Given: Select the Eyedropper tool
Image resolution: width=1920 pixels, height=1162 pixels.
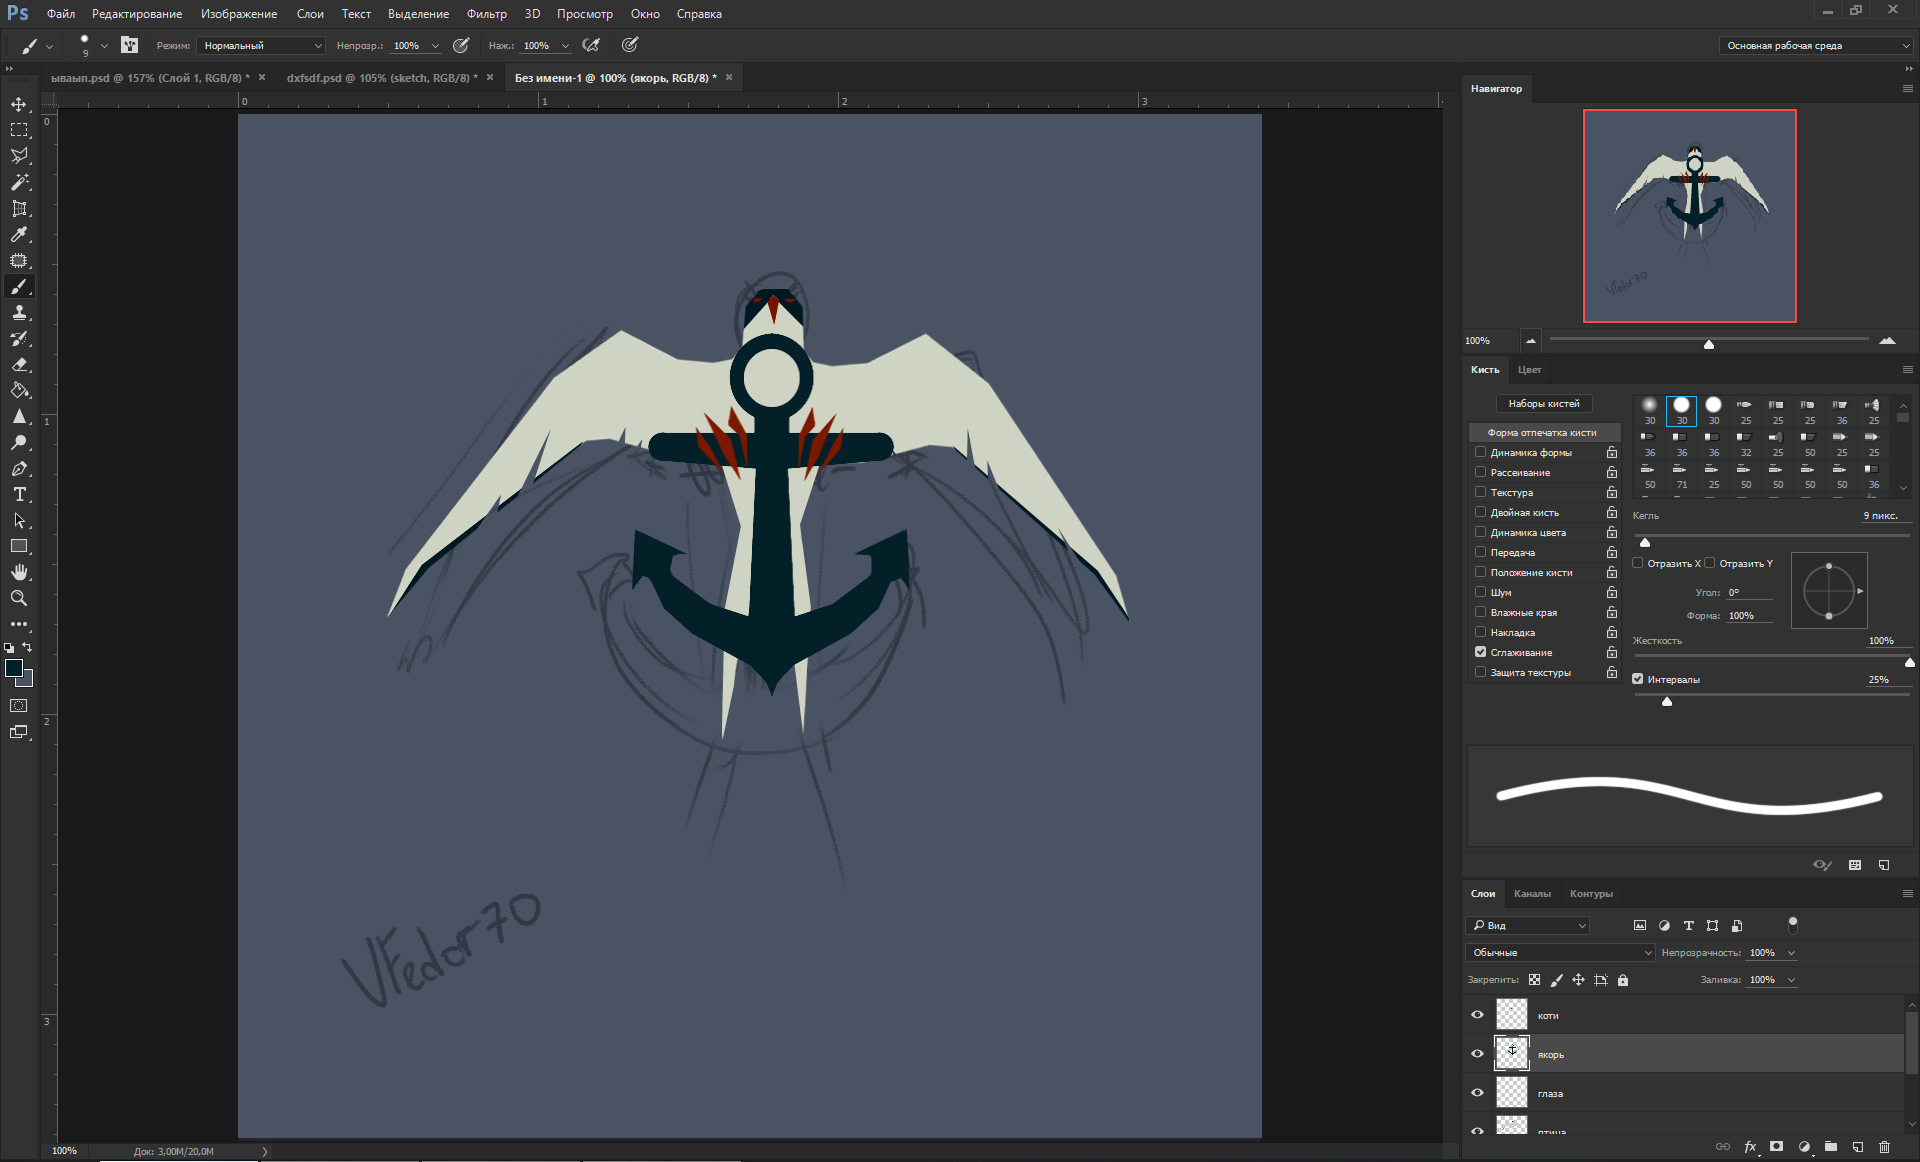Looking at the screenshot, I should [19, 235].
